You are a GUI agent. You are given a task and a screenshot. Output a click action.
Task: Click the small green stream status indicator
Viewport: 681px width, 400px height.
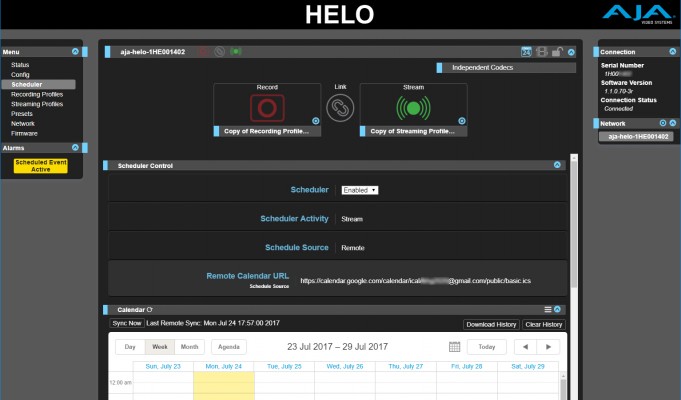[236, 51]
